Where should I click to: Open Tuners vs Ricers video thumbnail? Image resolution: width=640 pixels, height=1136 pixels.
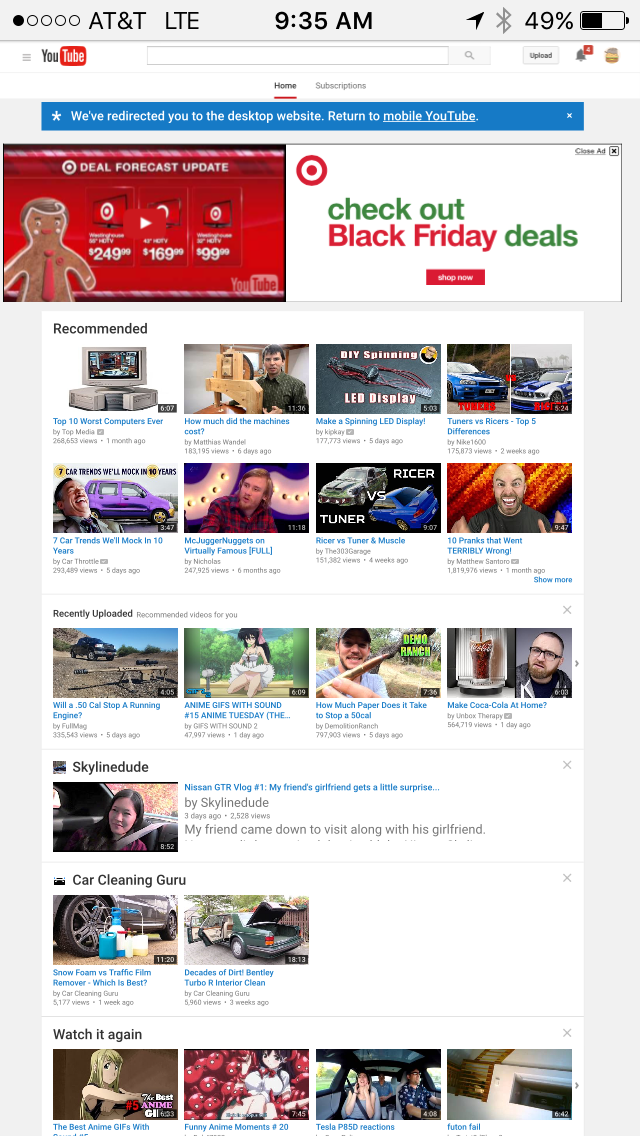(x=510, y=378)
